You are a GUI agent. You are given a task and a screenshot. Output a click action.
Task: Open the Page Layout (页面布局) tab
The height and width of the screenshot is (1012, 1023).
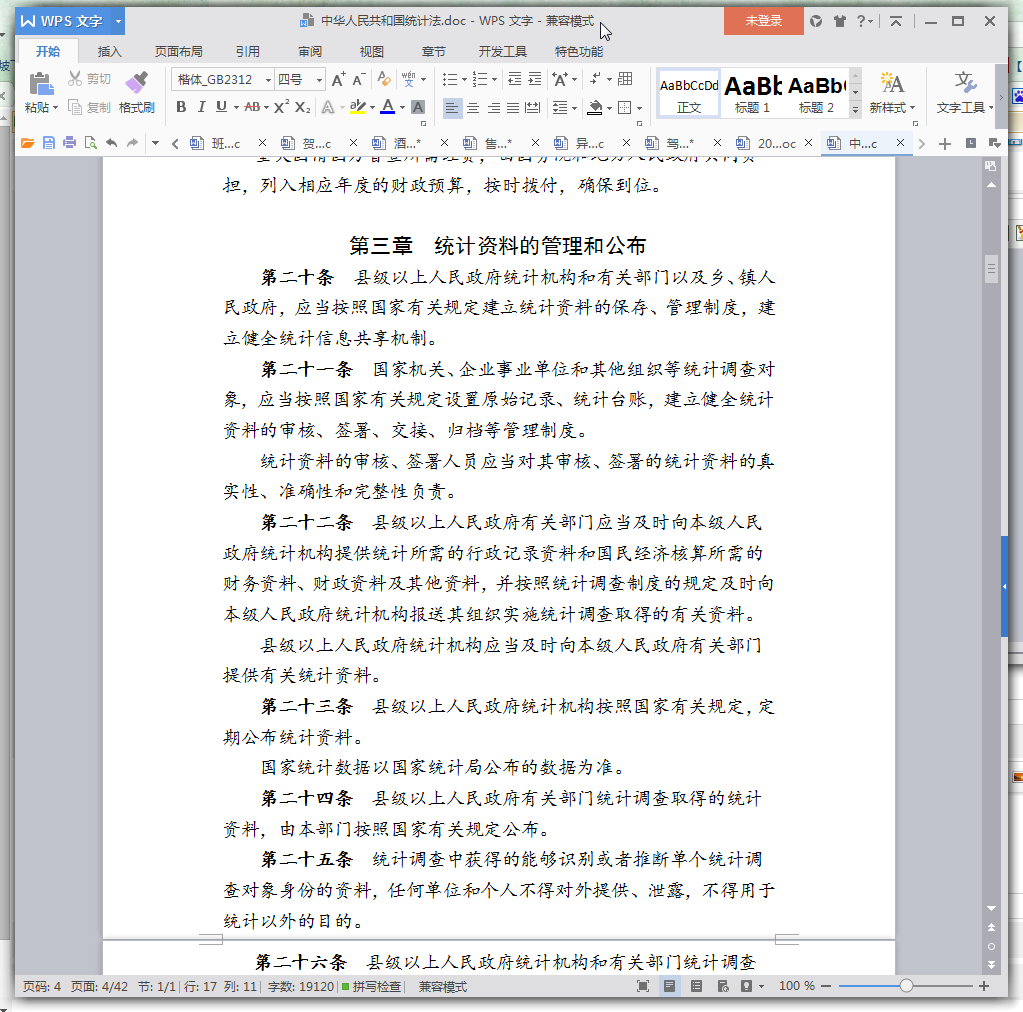pyautogui.click(x=178, y=52)
